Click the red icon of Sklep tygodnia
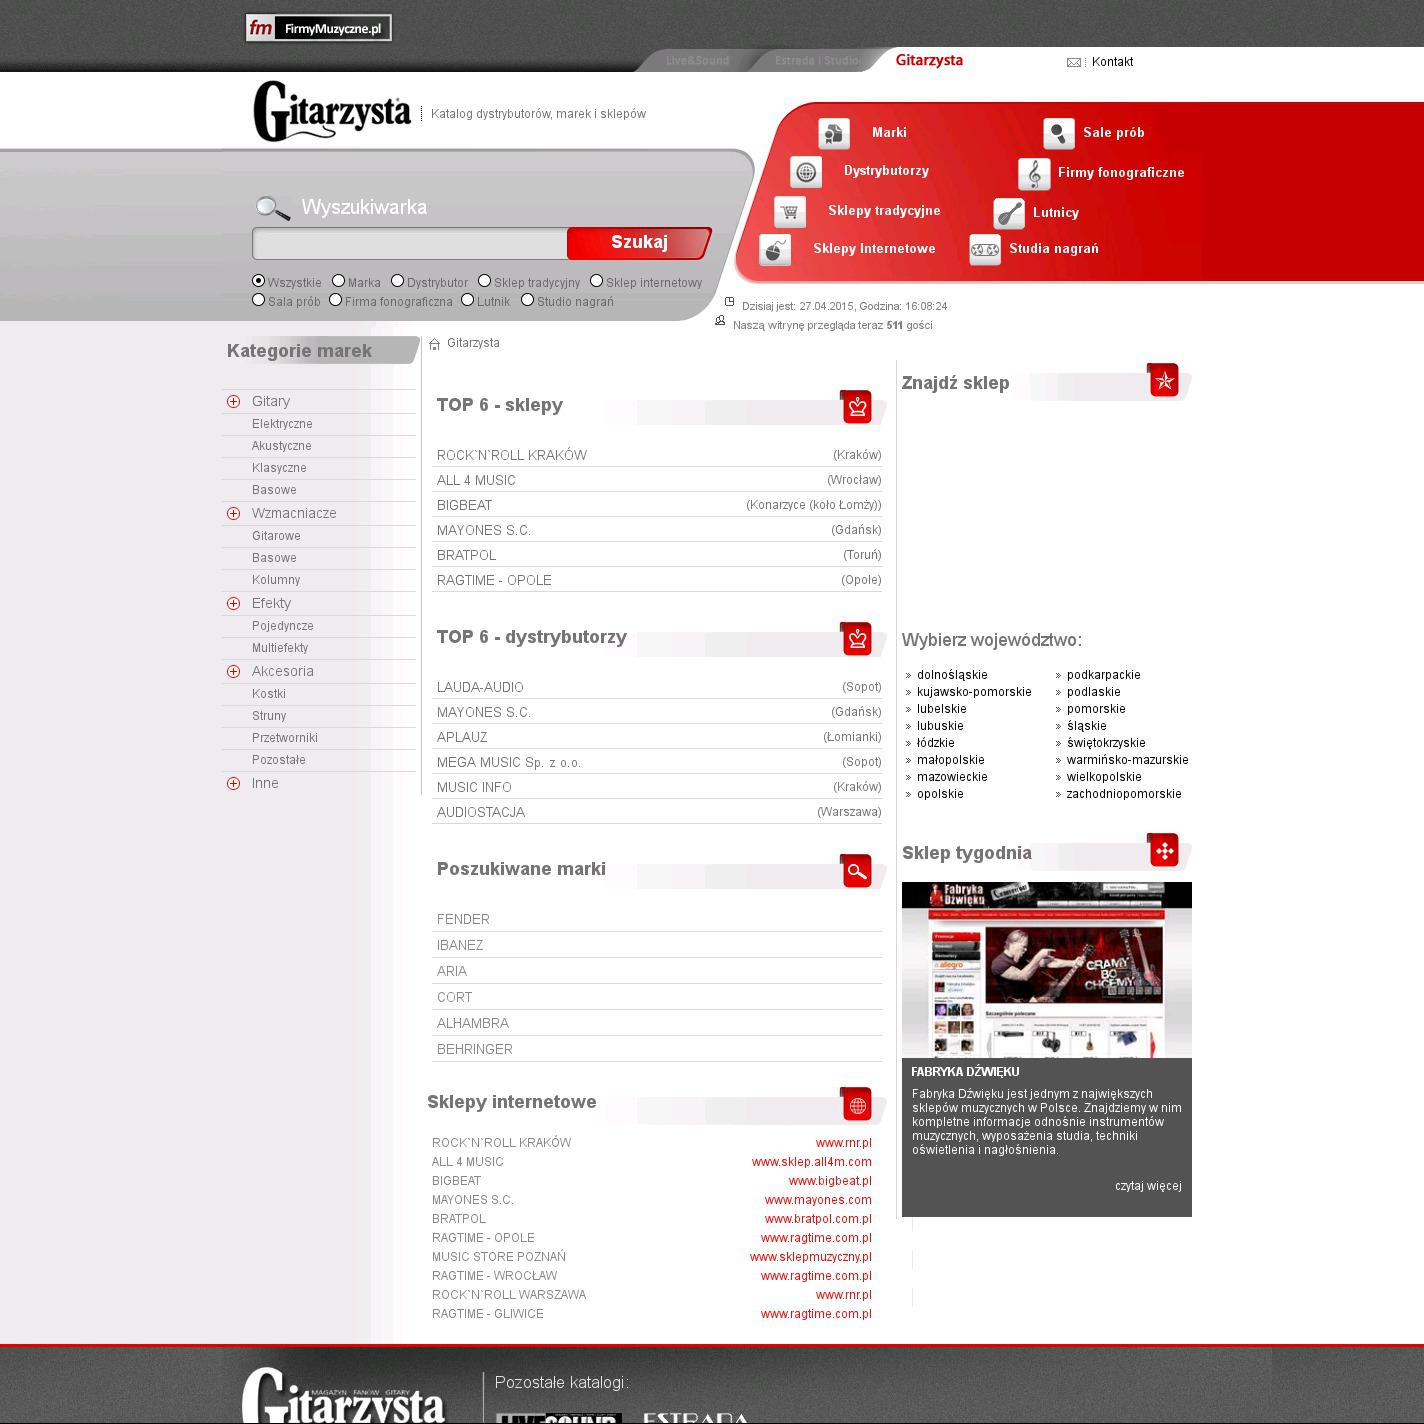Image resolution: width=1424 pixels, height=1424 pixels. 1164,850
